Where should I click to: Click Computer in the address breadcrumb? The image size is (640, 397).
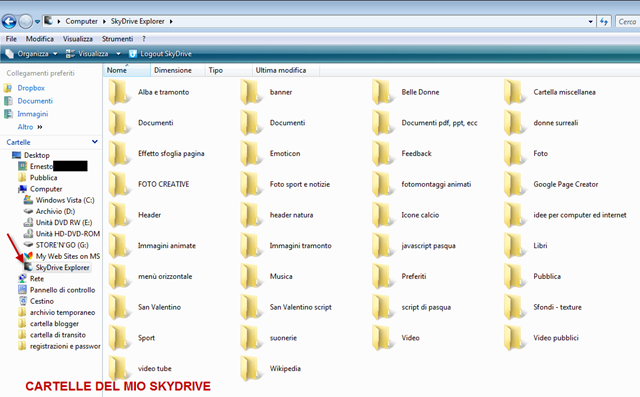coord(81,21)
